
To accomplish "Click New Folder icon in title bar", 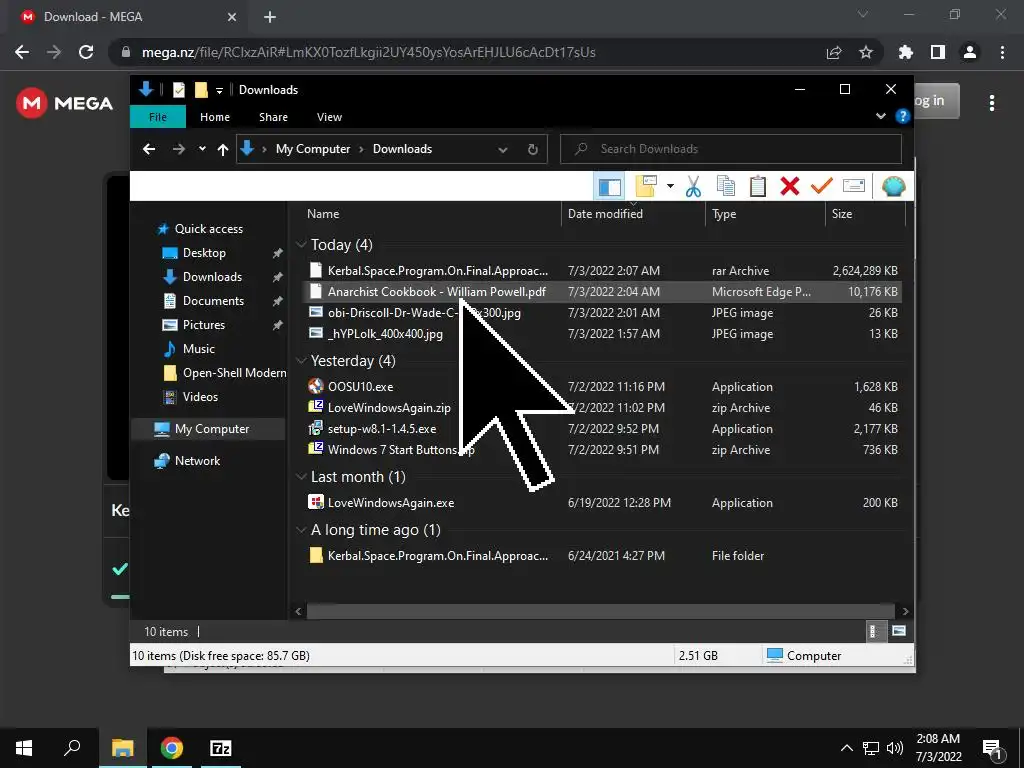I will [201, 90].
